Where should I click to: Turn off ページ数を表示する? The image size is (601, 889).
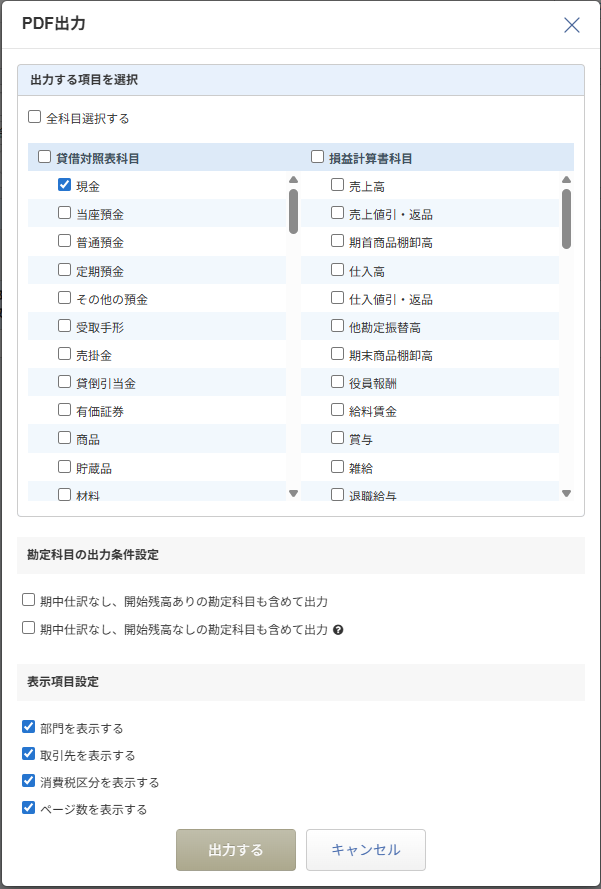tap(29, 808)
